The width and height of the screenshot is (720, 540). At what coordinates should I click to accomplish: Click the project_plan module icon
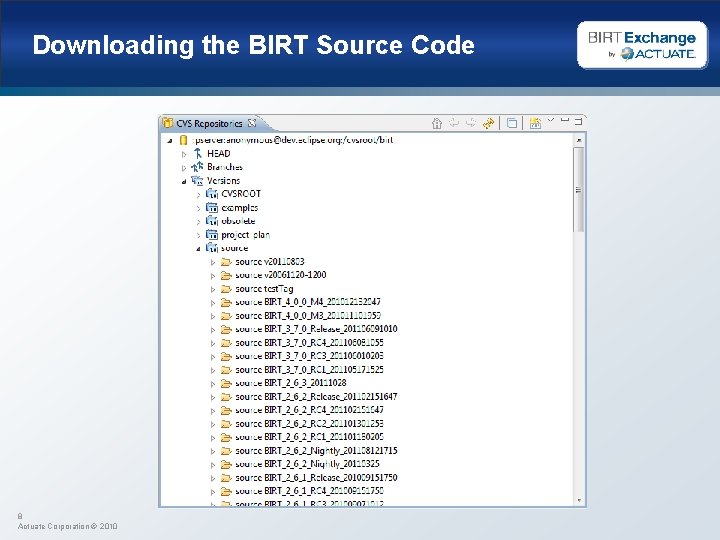(x=212, y=235)
